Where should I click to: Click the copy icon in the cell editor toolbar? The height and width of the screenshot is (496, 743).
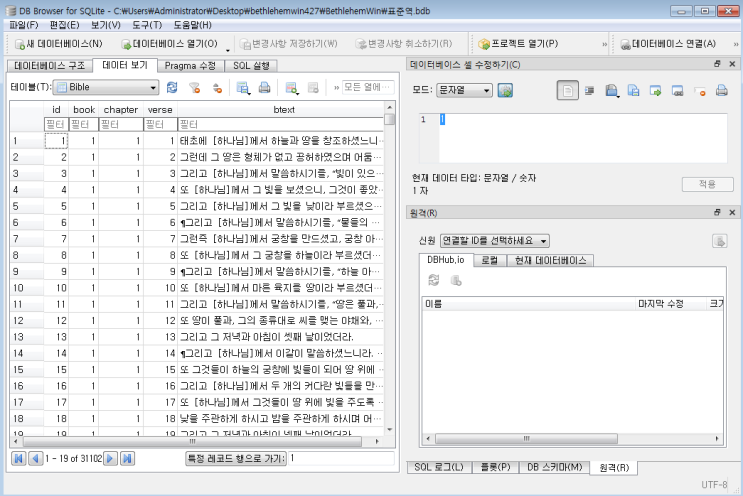(x=634, y=90)
